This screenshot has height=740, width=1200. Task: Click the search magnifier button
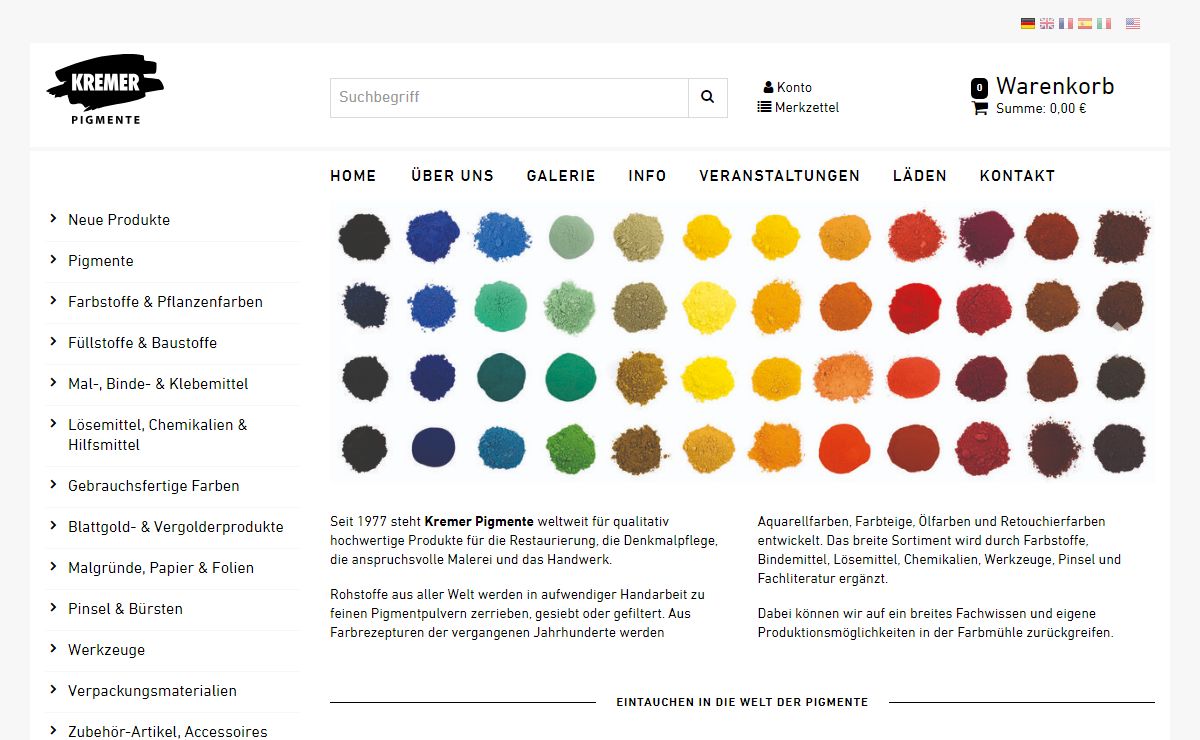coord(707,98)
